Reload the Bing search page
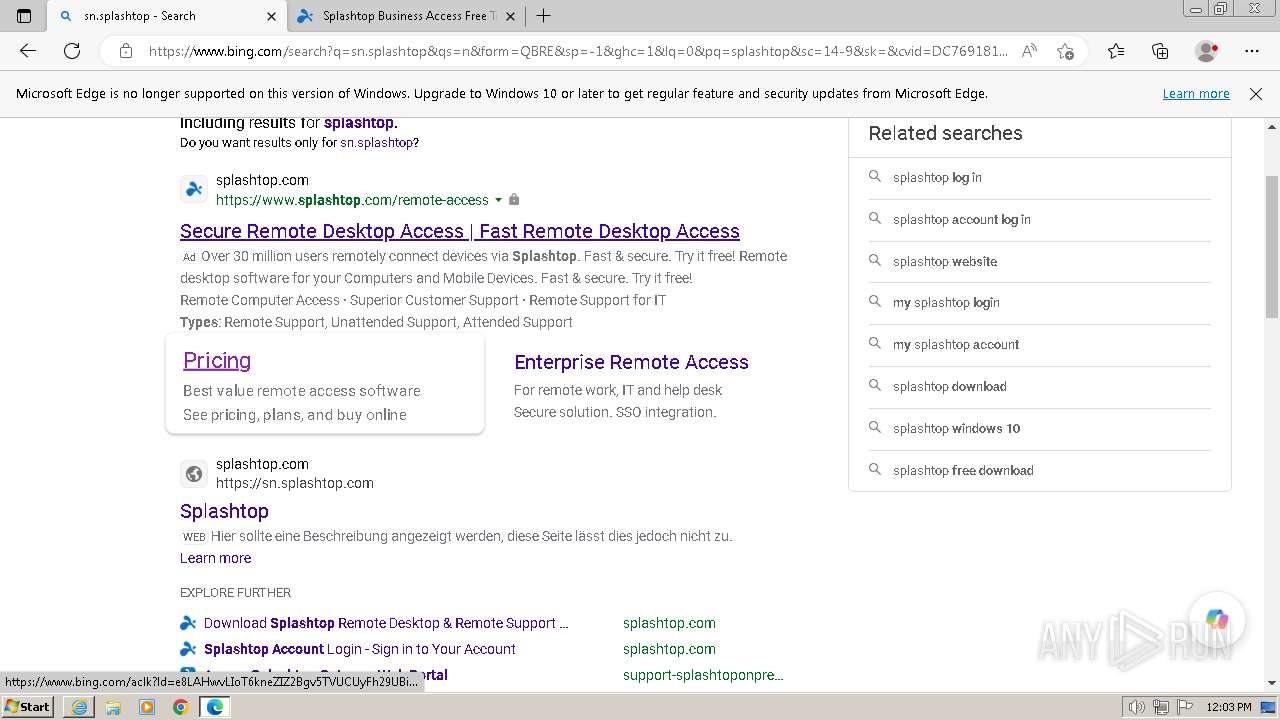This screenshot has width=1280, height=720. [72, 51]
